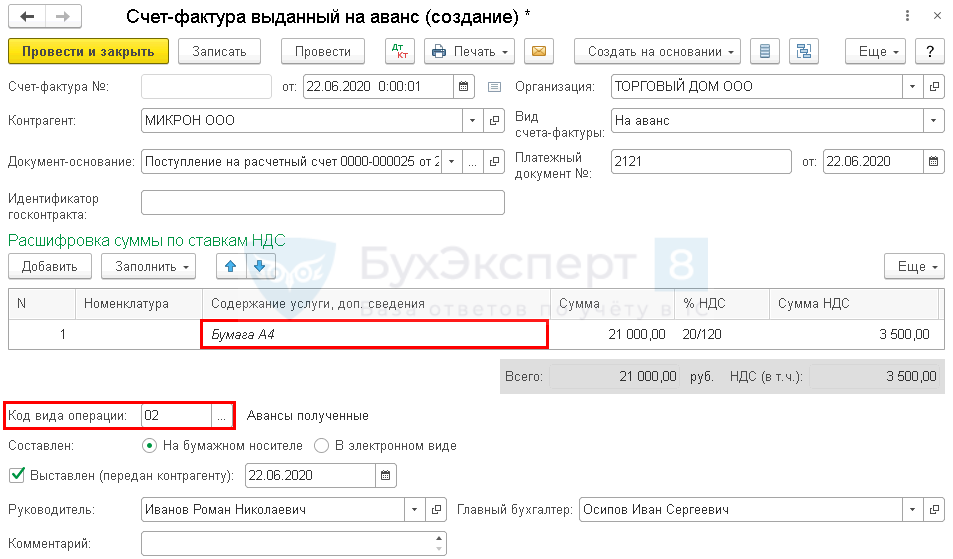Open Документ-основание record form
Image resolution: width=953 pixels, height=559 pixels.
pos(494,162)
